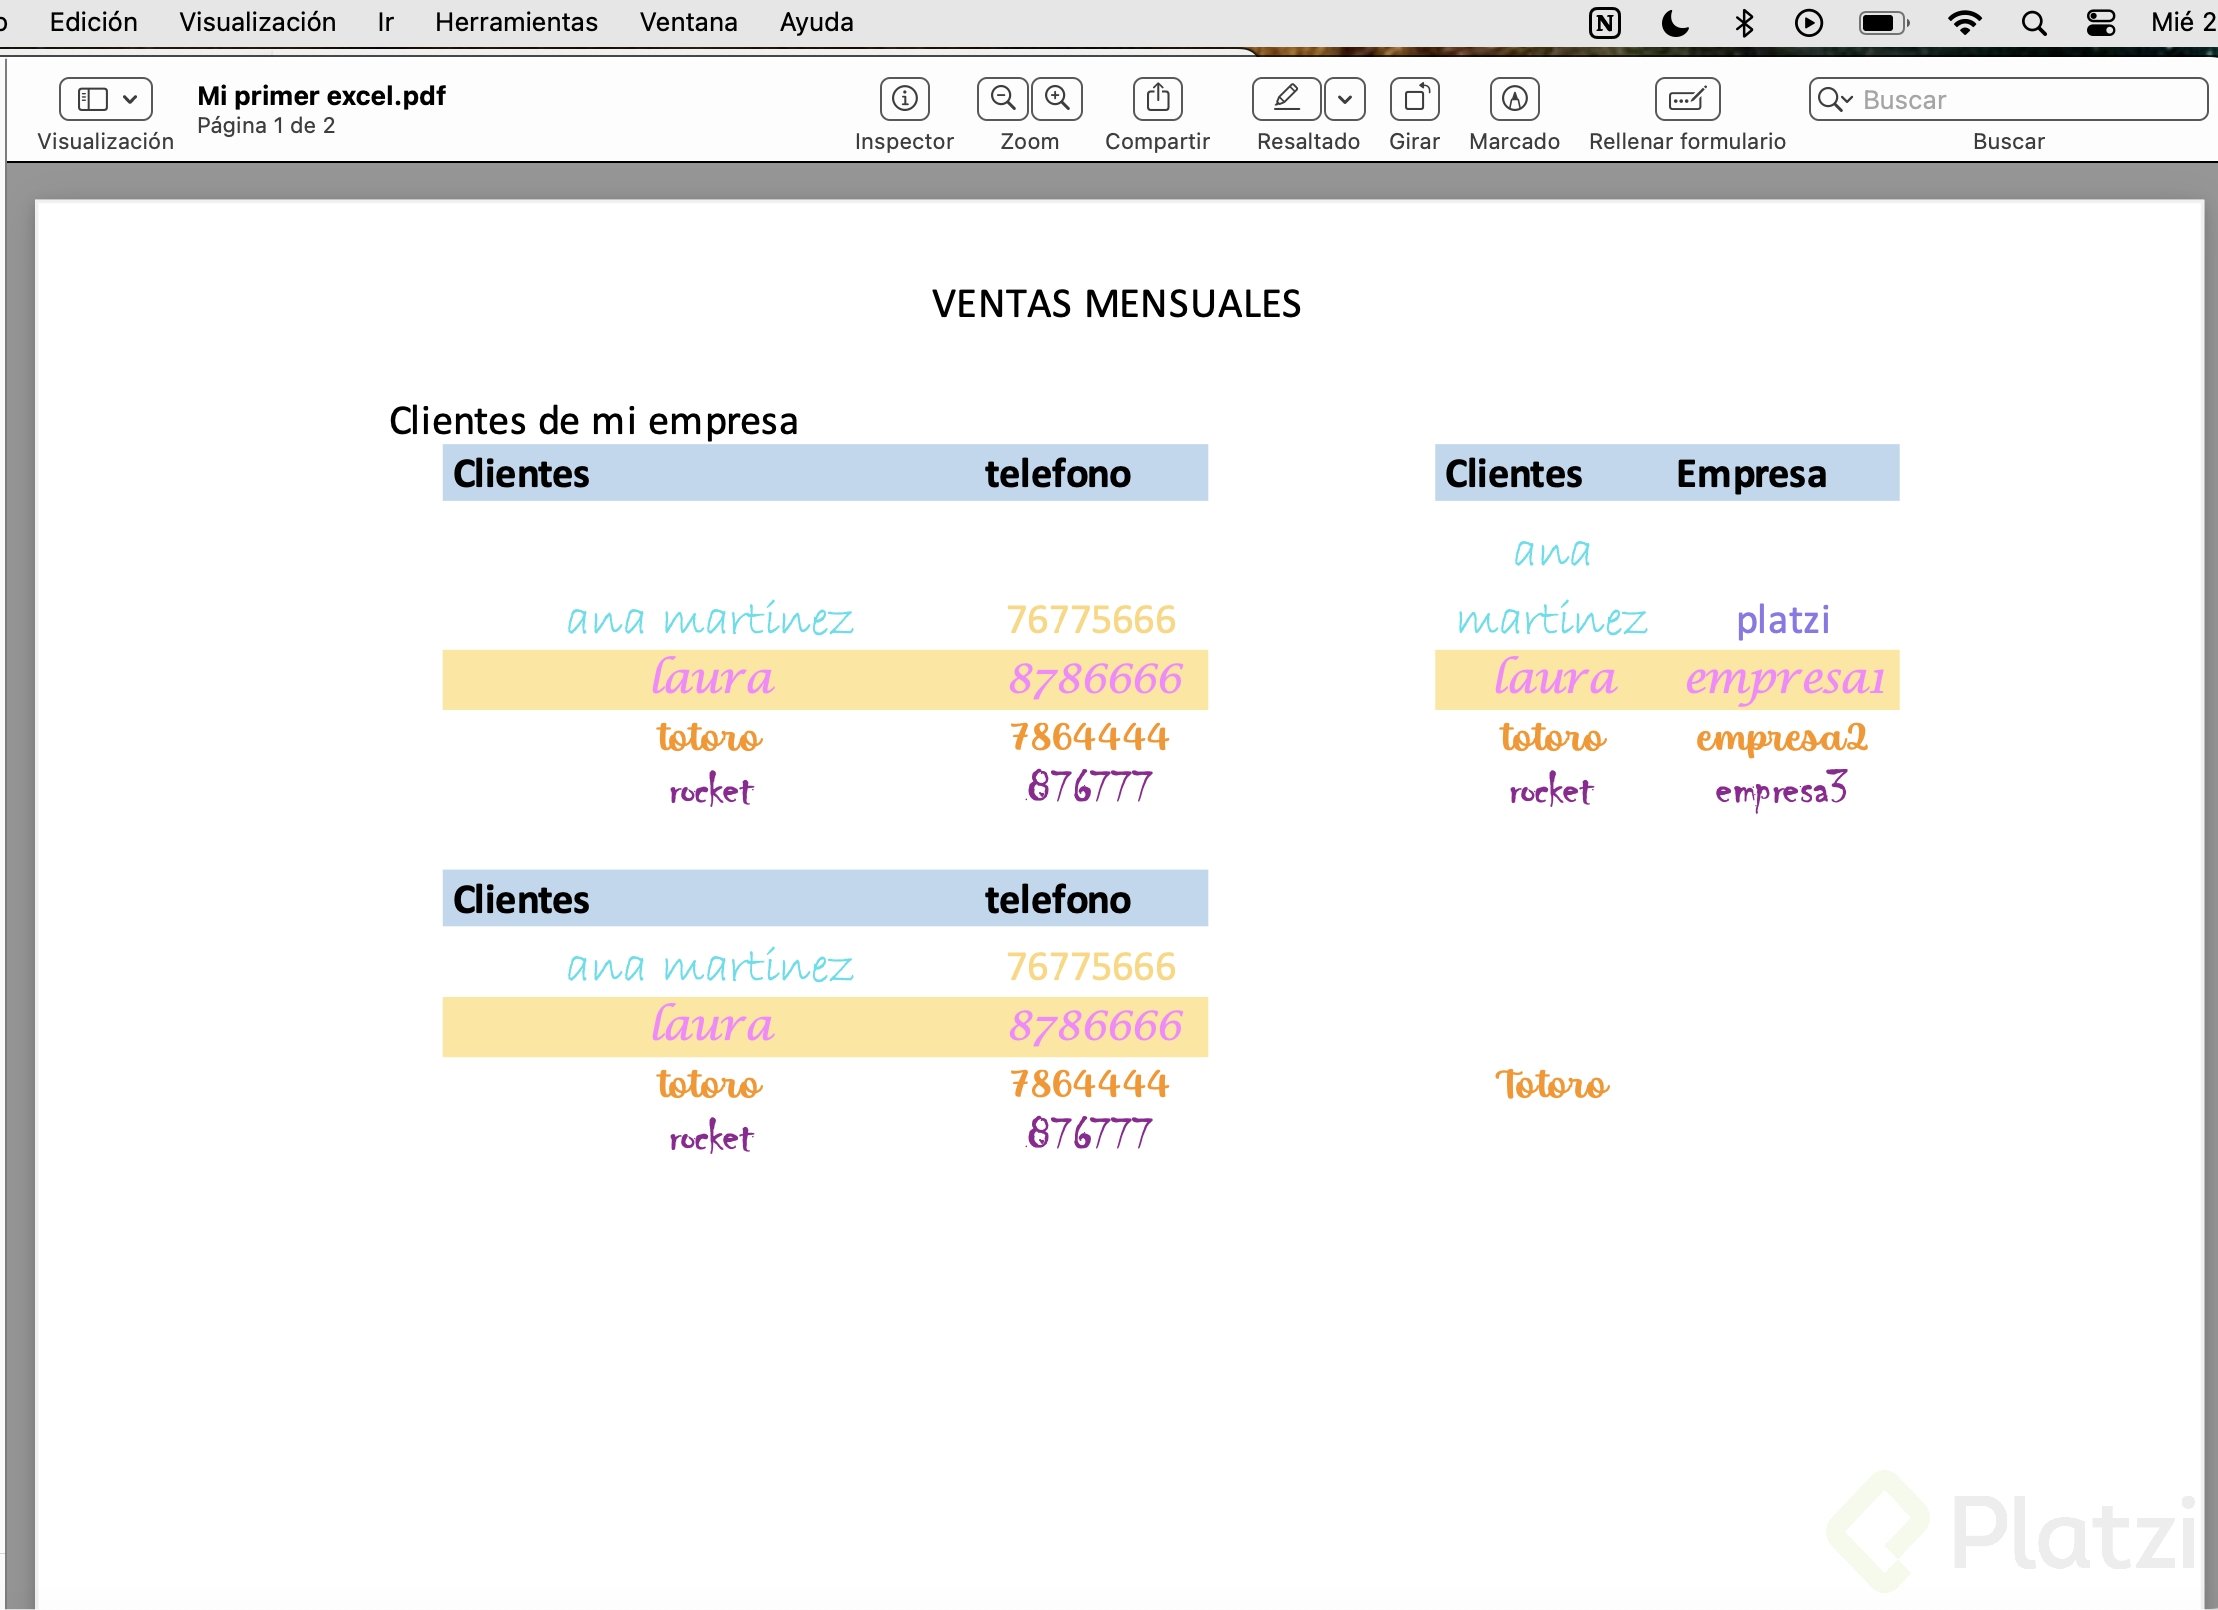Screen dimensions: 2218x1610
Task: Open the Bluetooth status icon
Action: tap(1744, 23)
